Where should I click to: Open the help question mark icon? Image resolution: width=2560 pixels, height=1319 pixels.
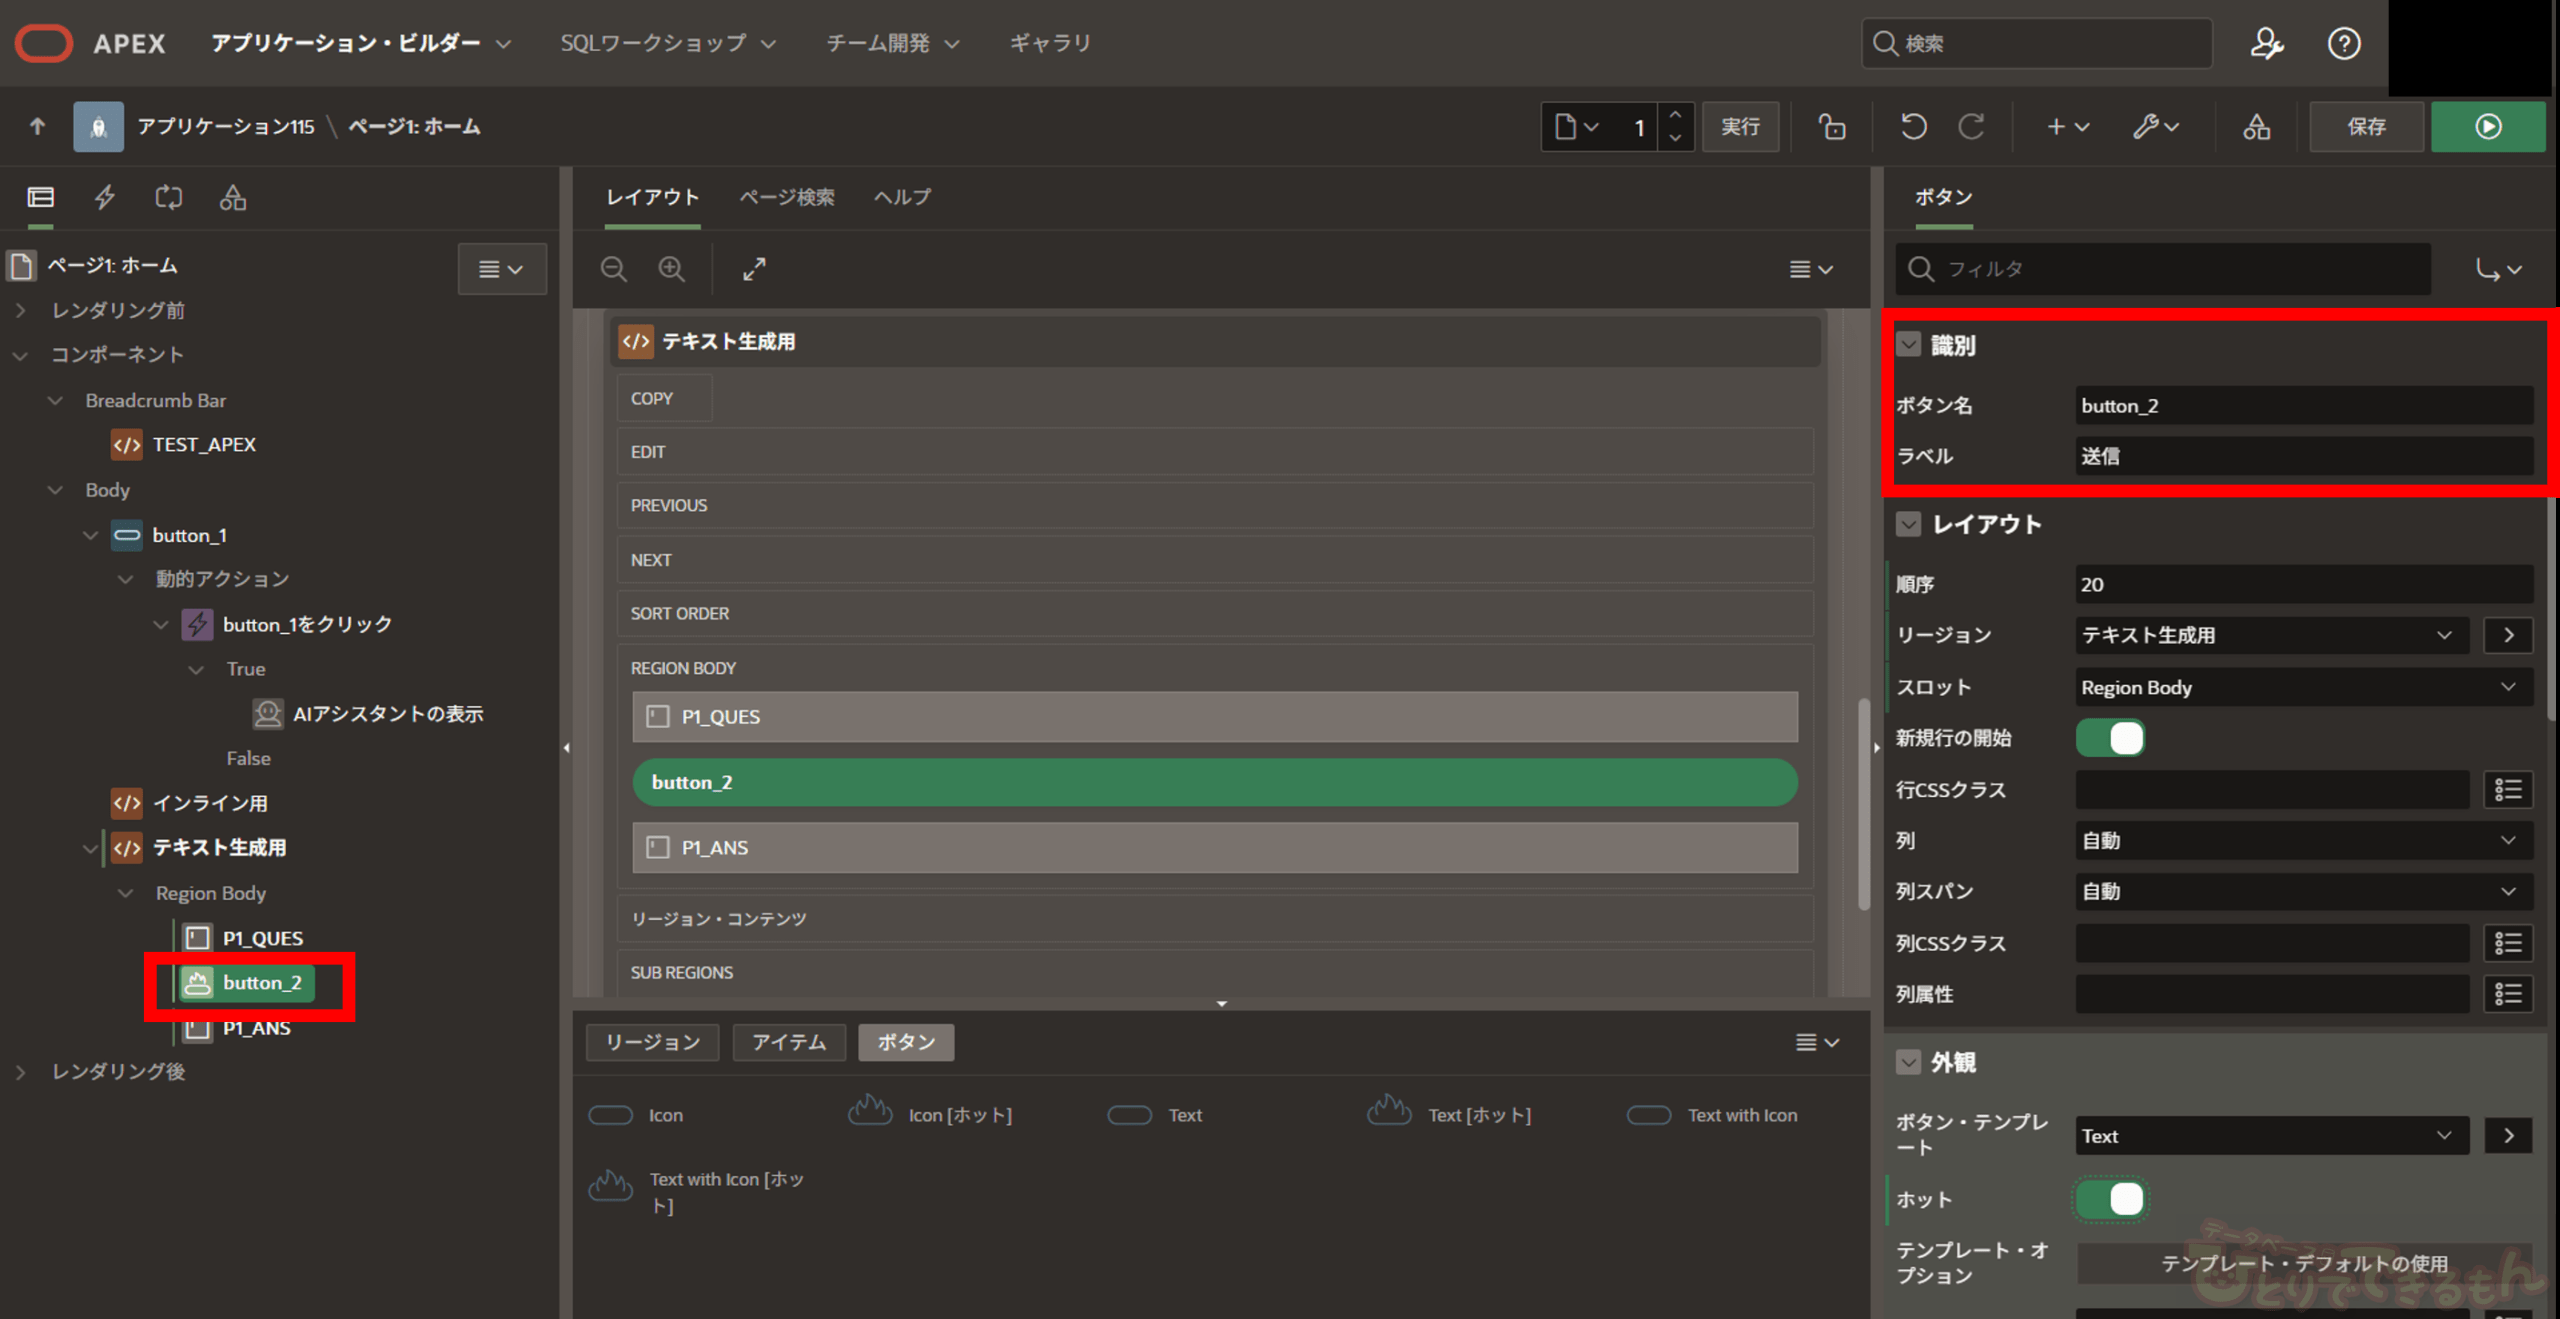tap(2343, 43)
